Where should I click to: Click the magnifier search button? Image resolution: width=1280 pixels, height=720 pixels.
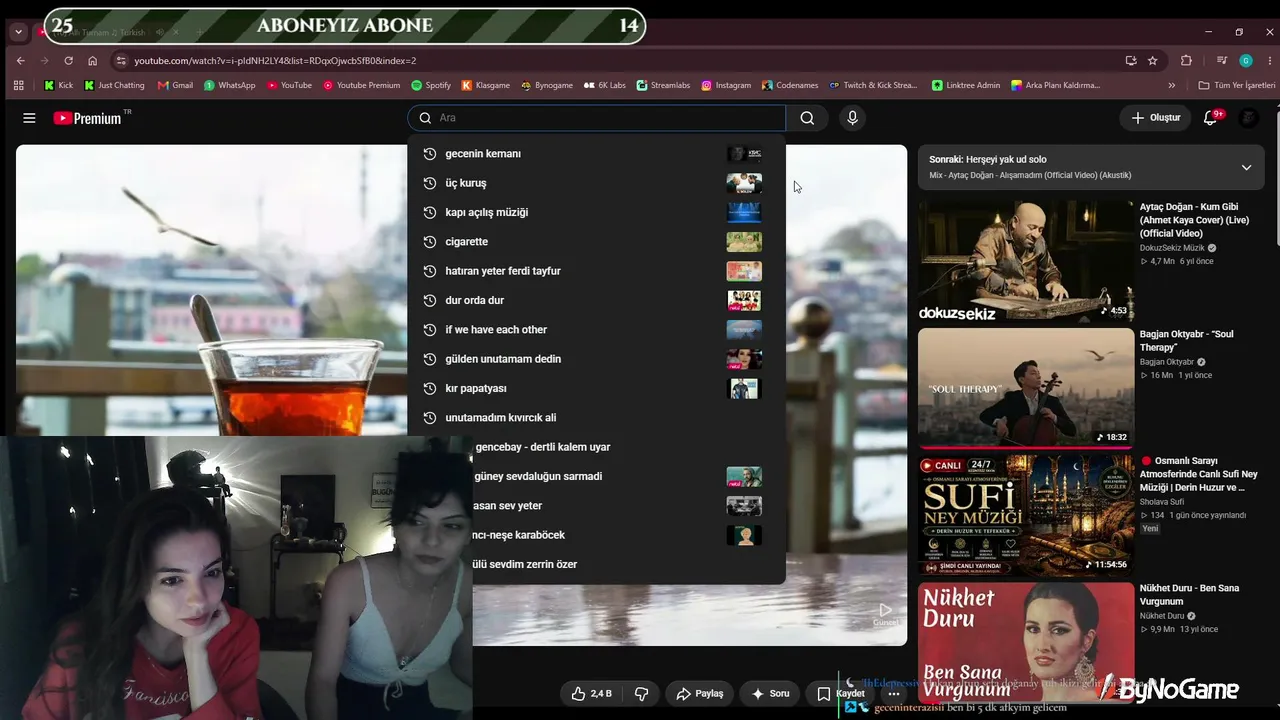click(807, 118)
